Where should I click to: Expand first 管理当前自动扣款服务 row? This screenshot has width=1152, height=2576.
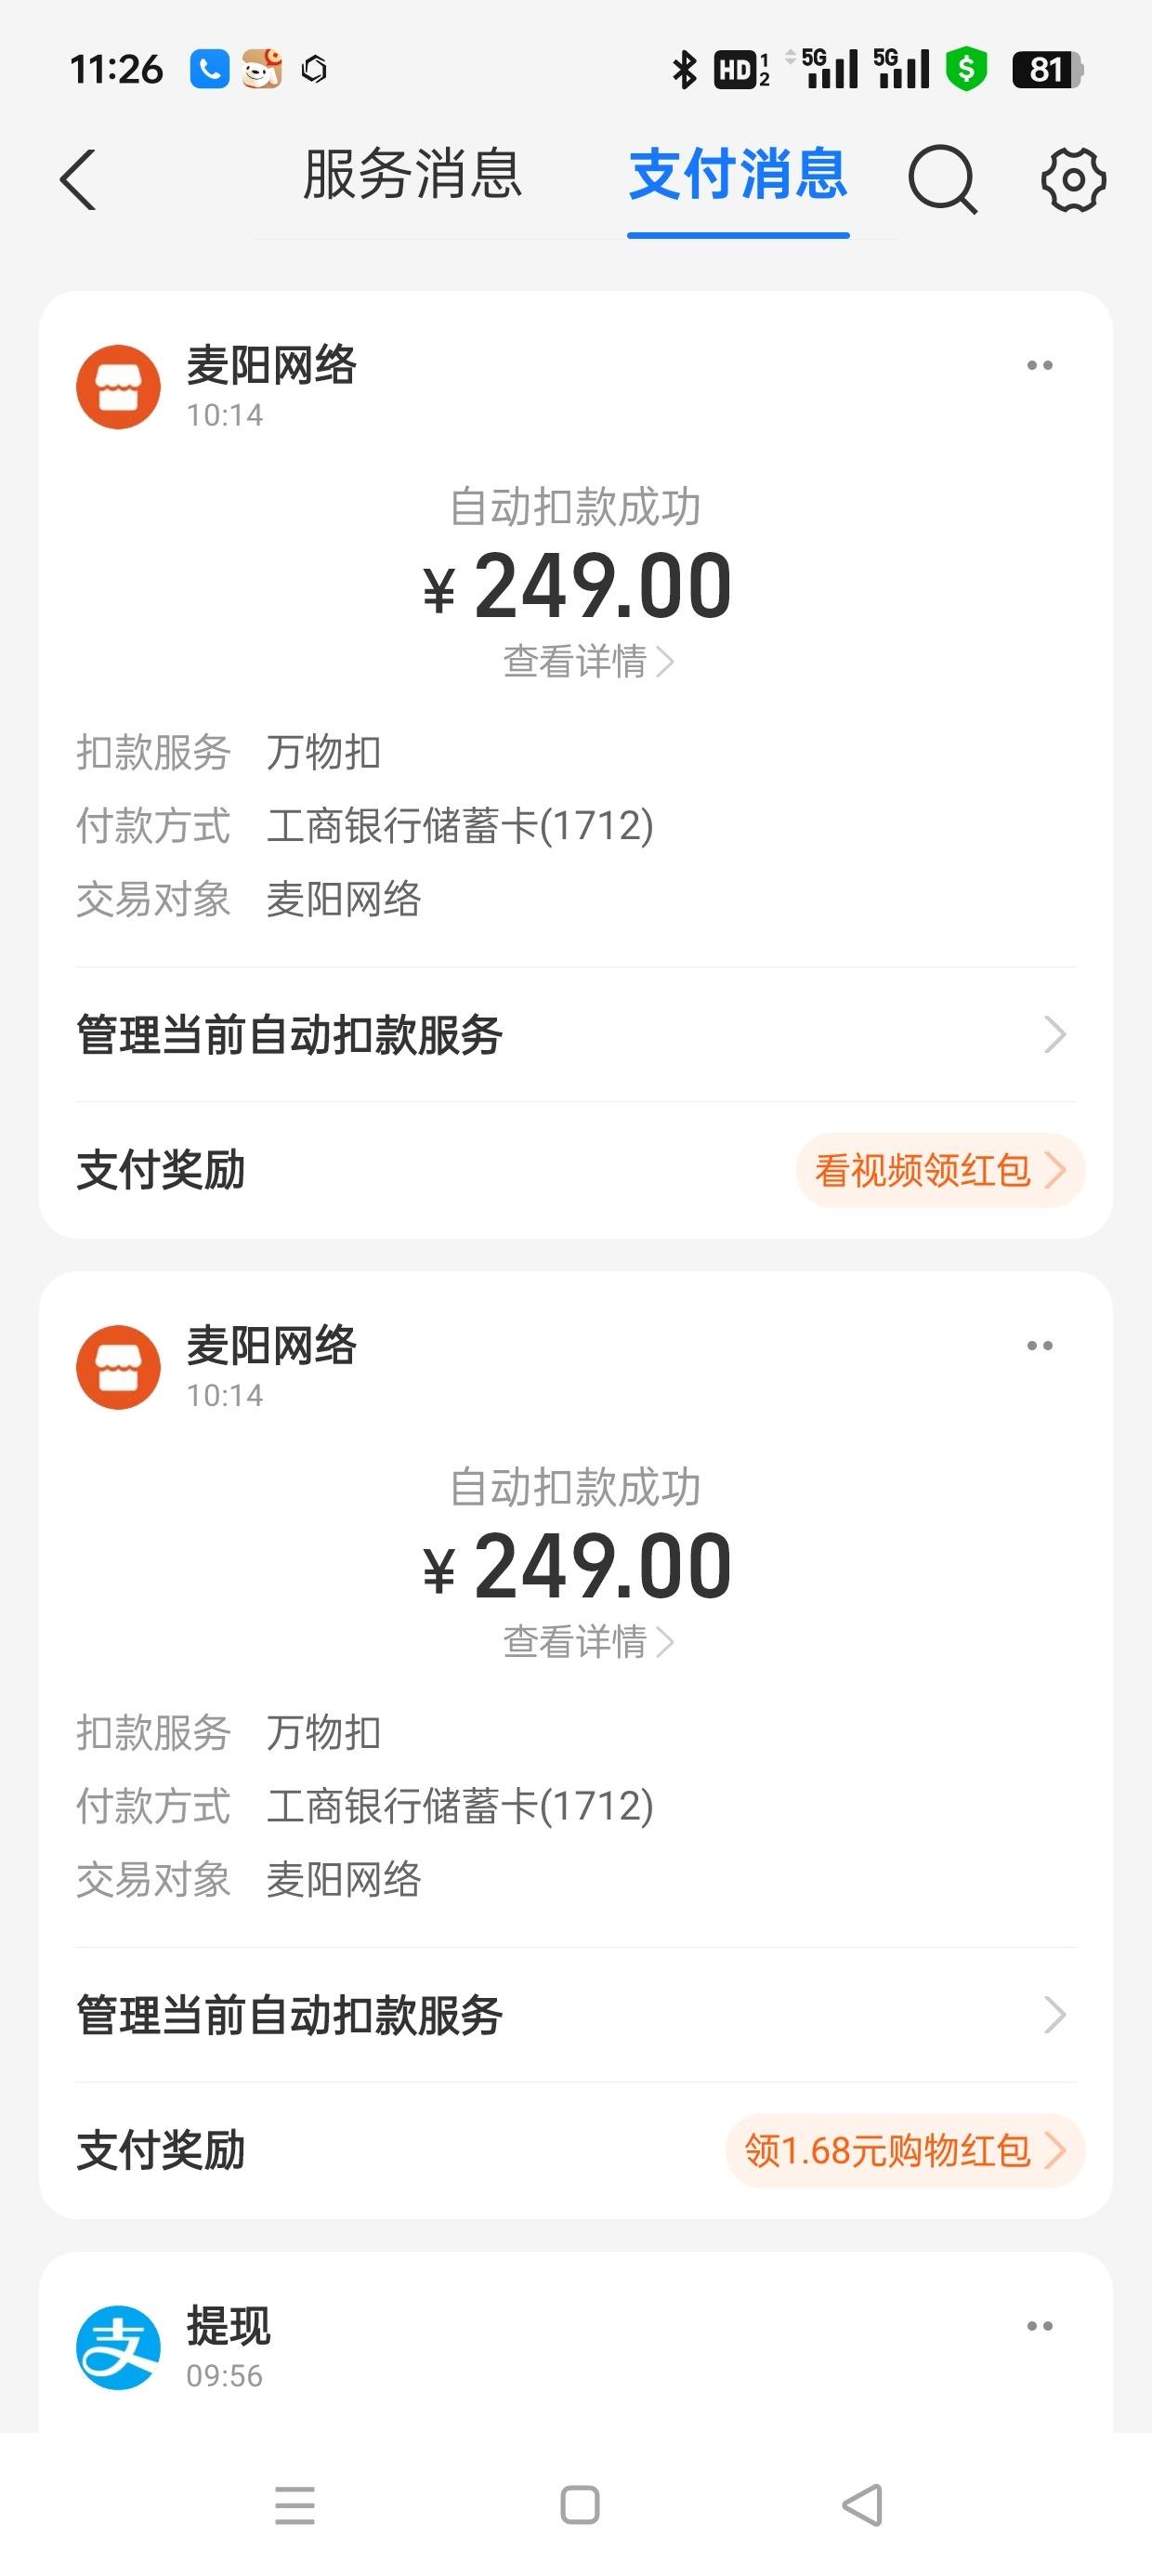(x=576, y=1034)
